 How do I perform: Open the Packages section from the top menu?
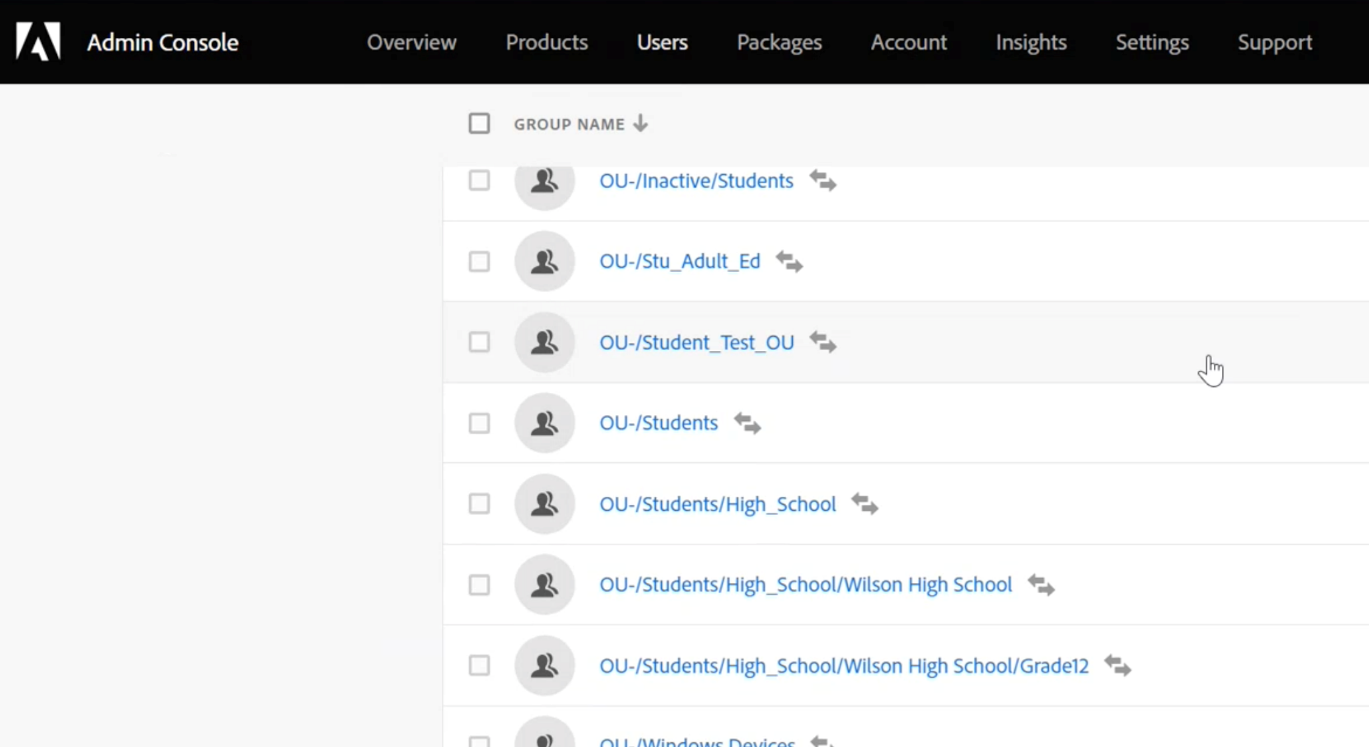tap(779, 43)
